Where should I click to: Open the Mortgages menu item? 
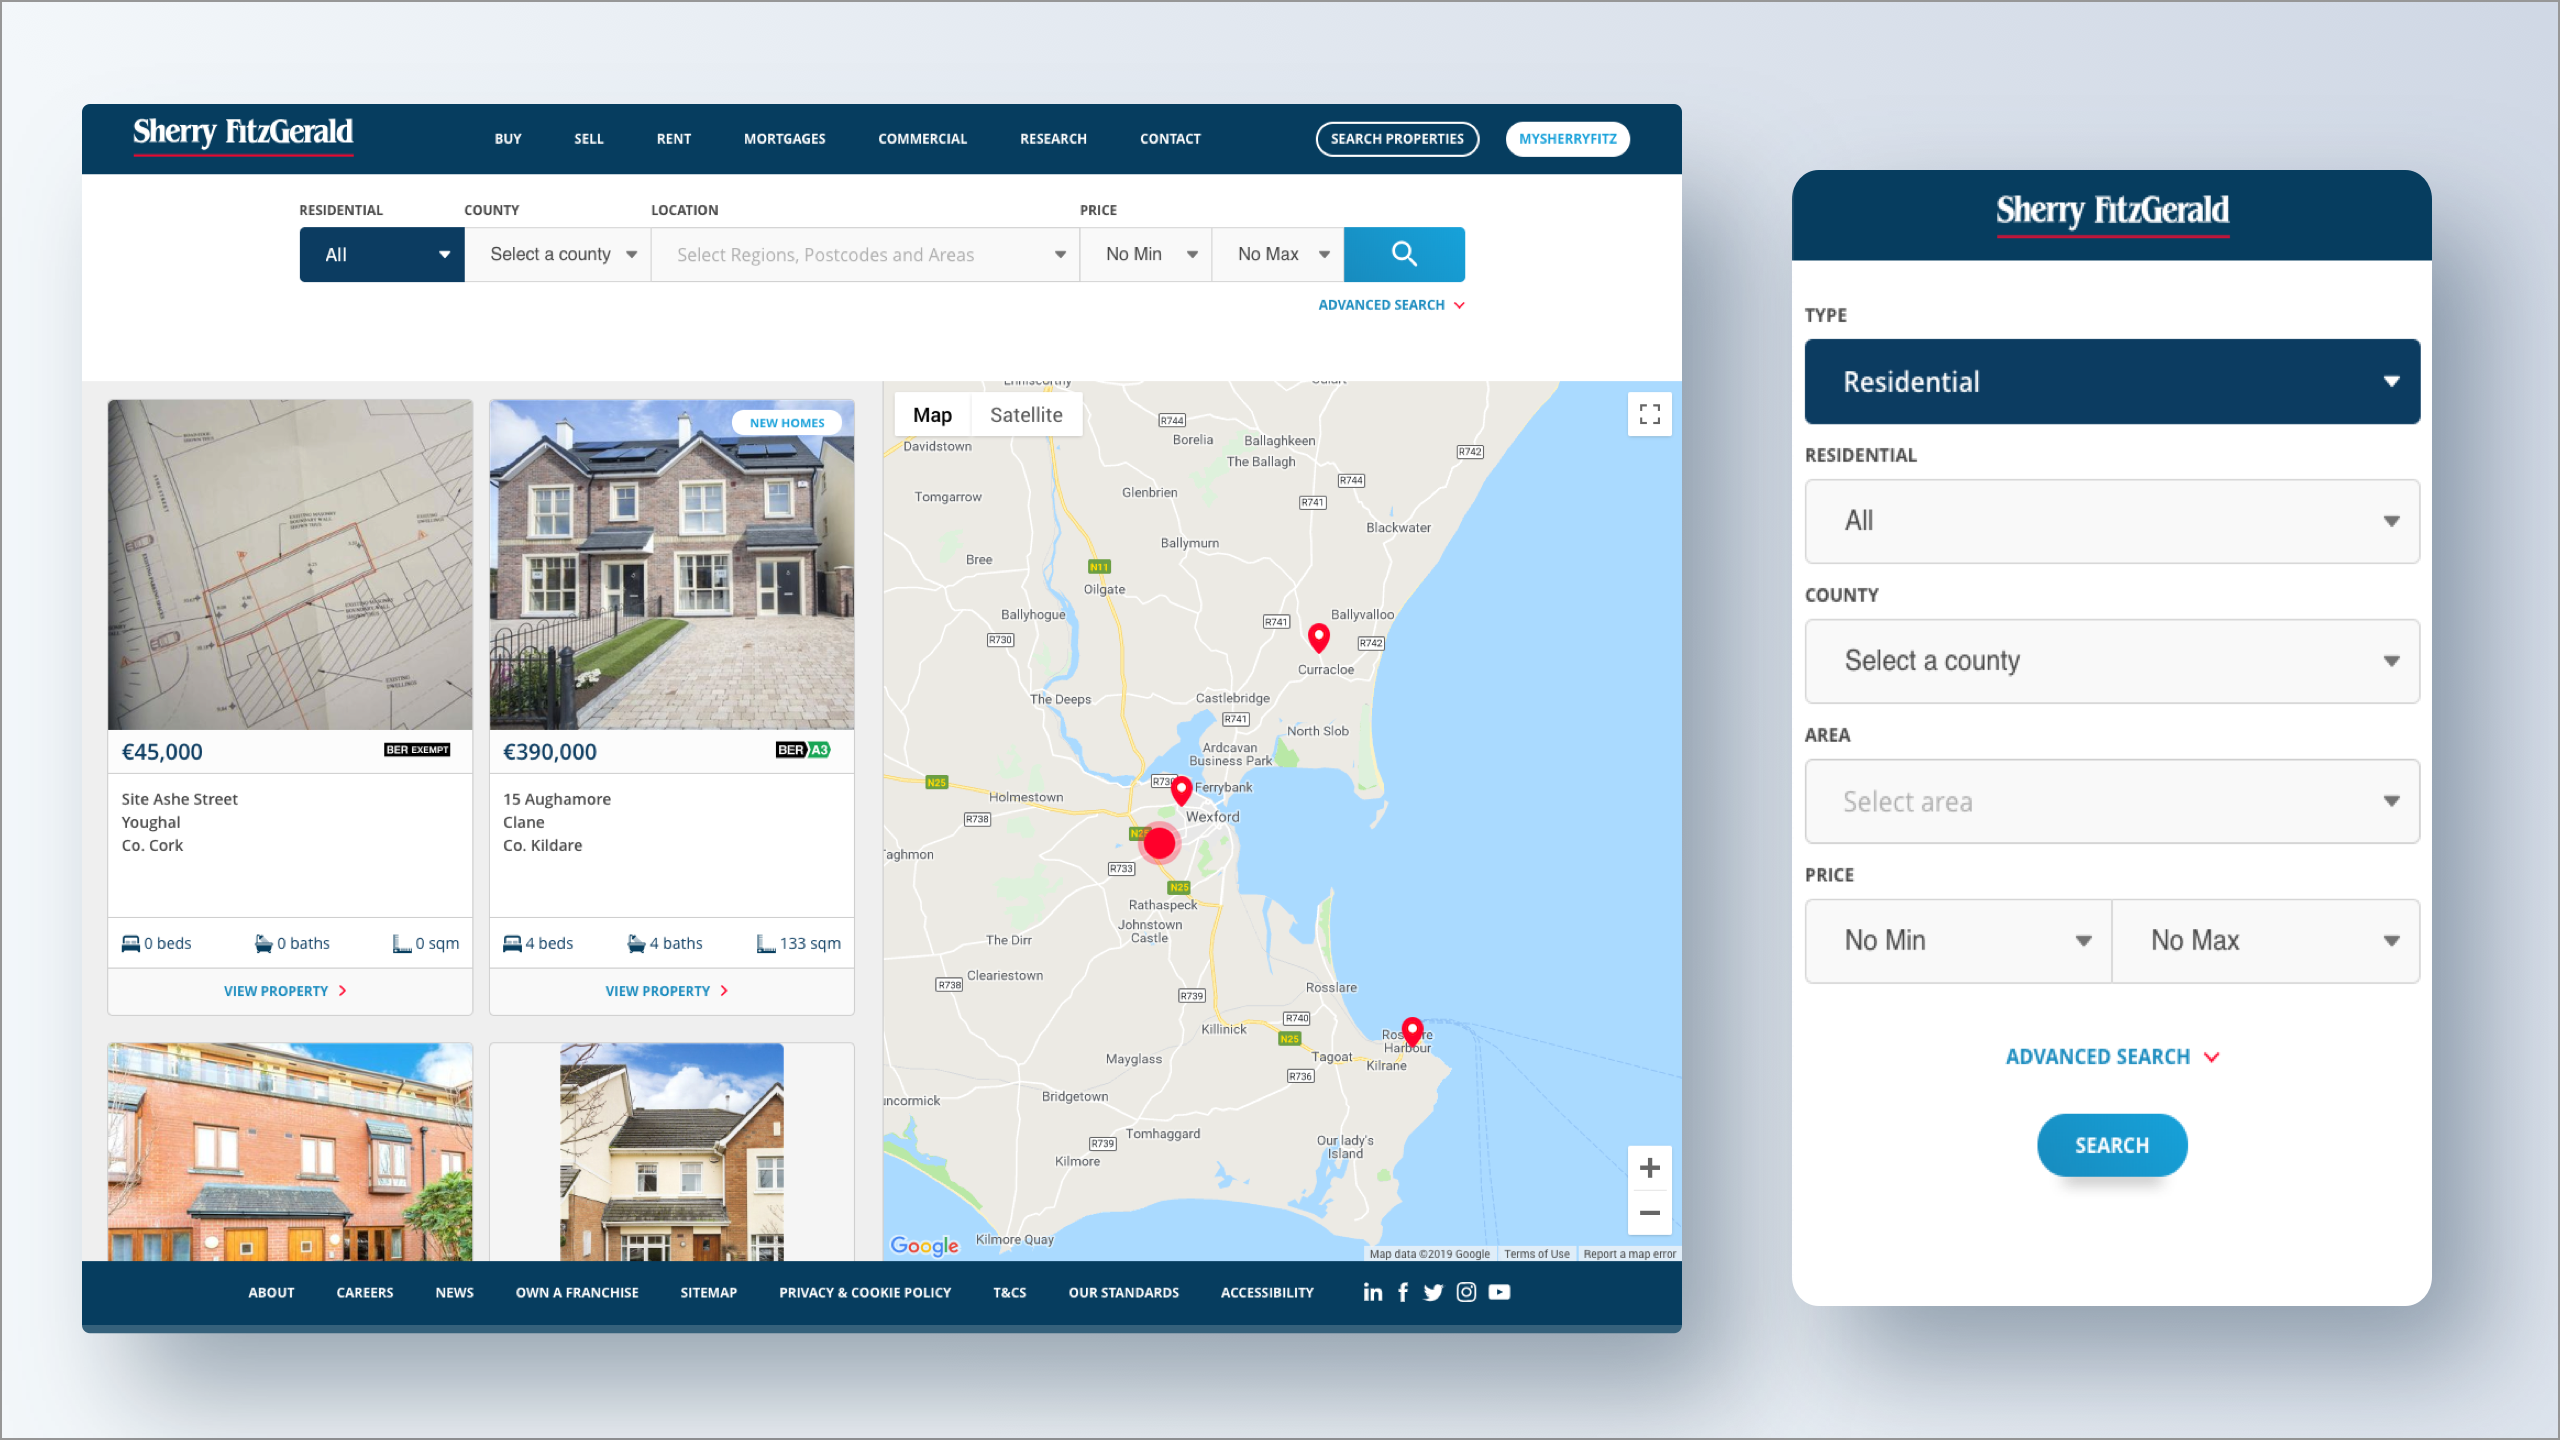point(784,139)
